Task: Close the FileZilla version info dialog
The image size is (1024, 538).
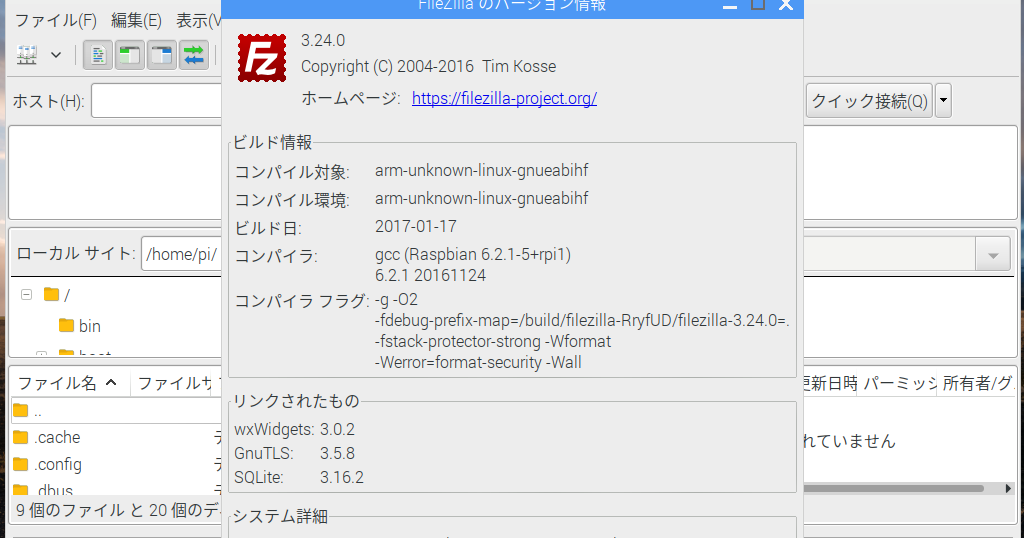Action: [x=786, y=5]
